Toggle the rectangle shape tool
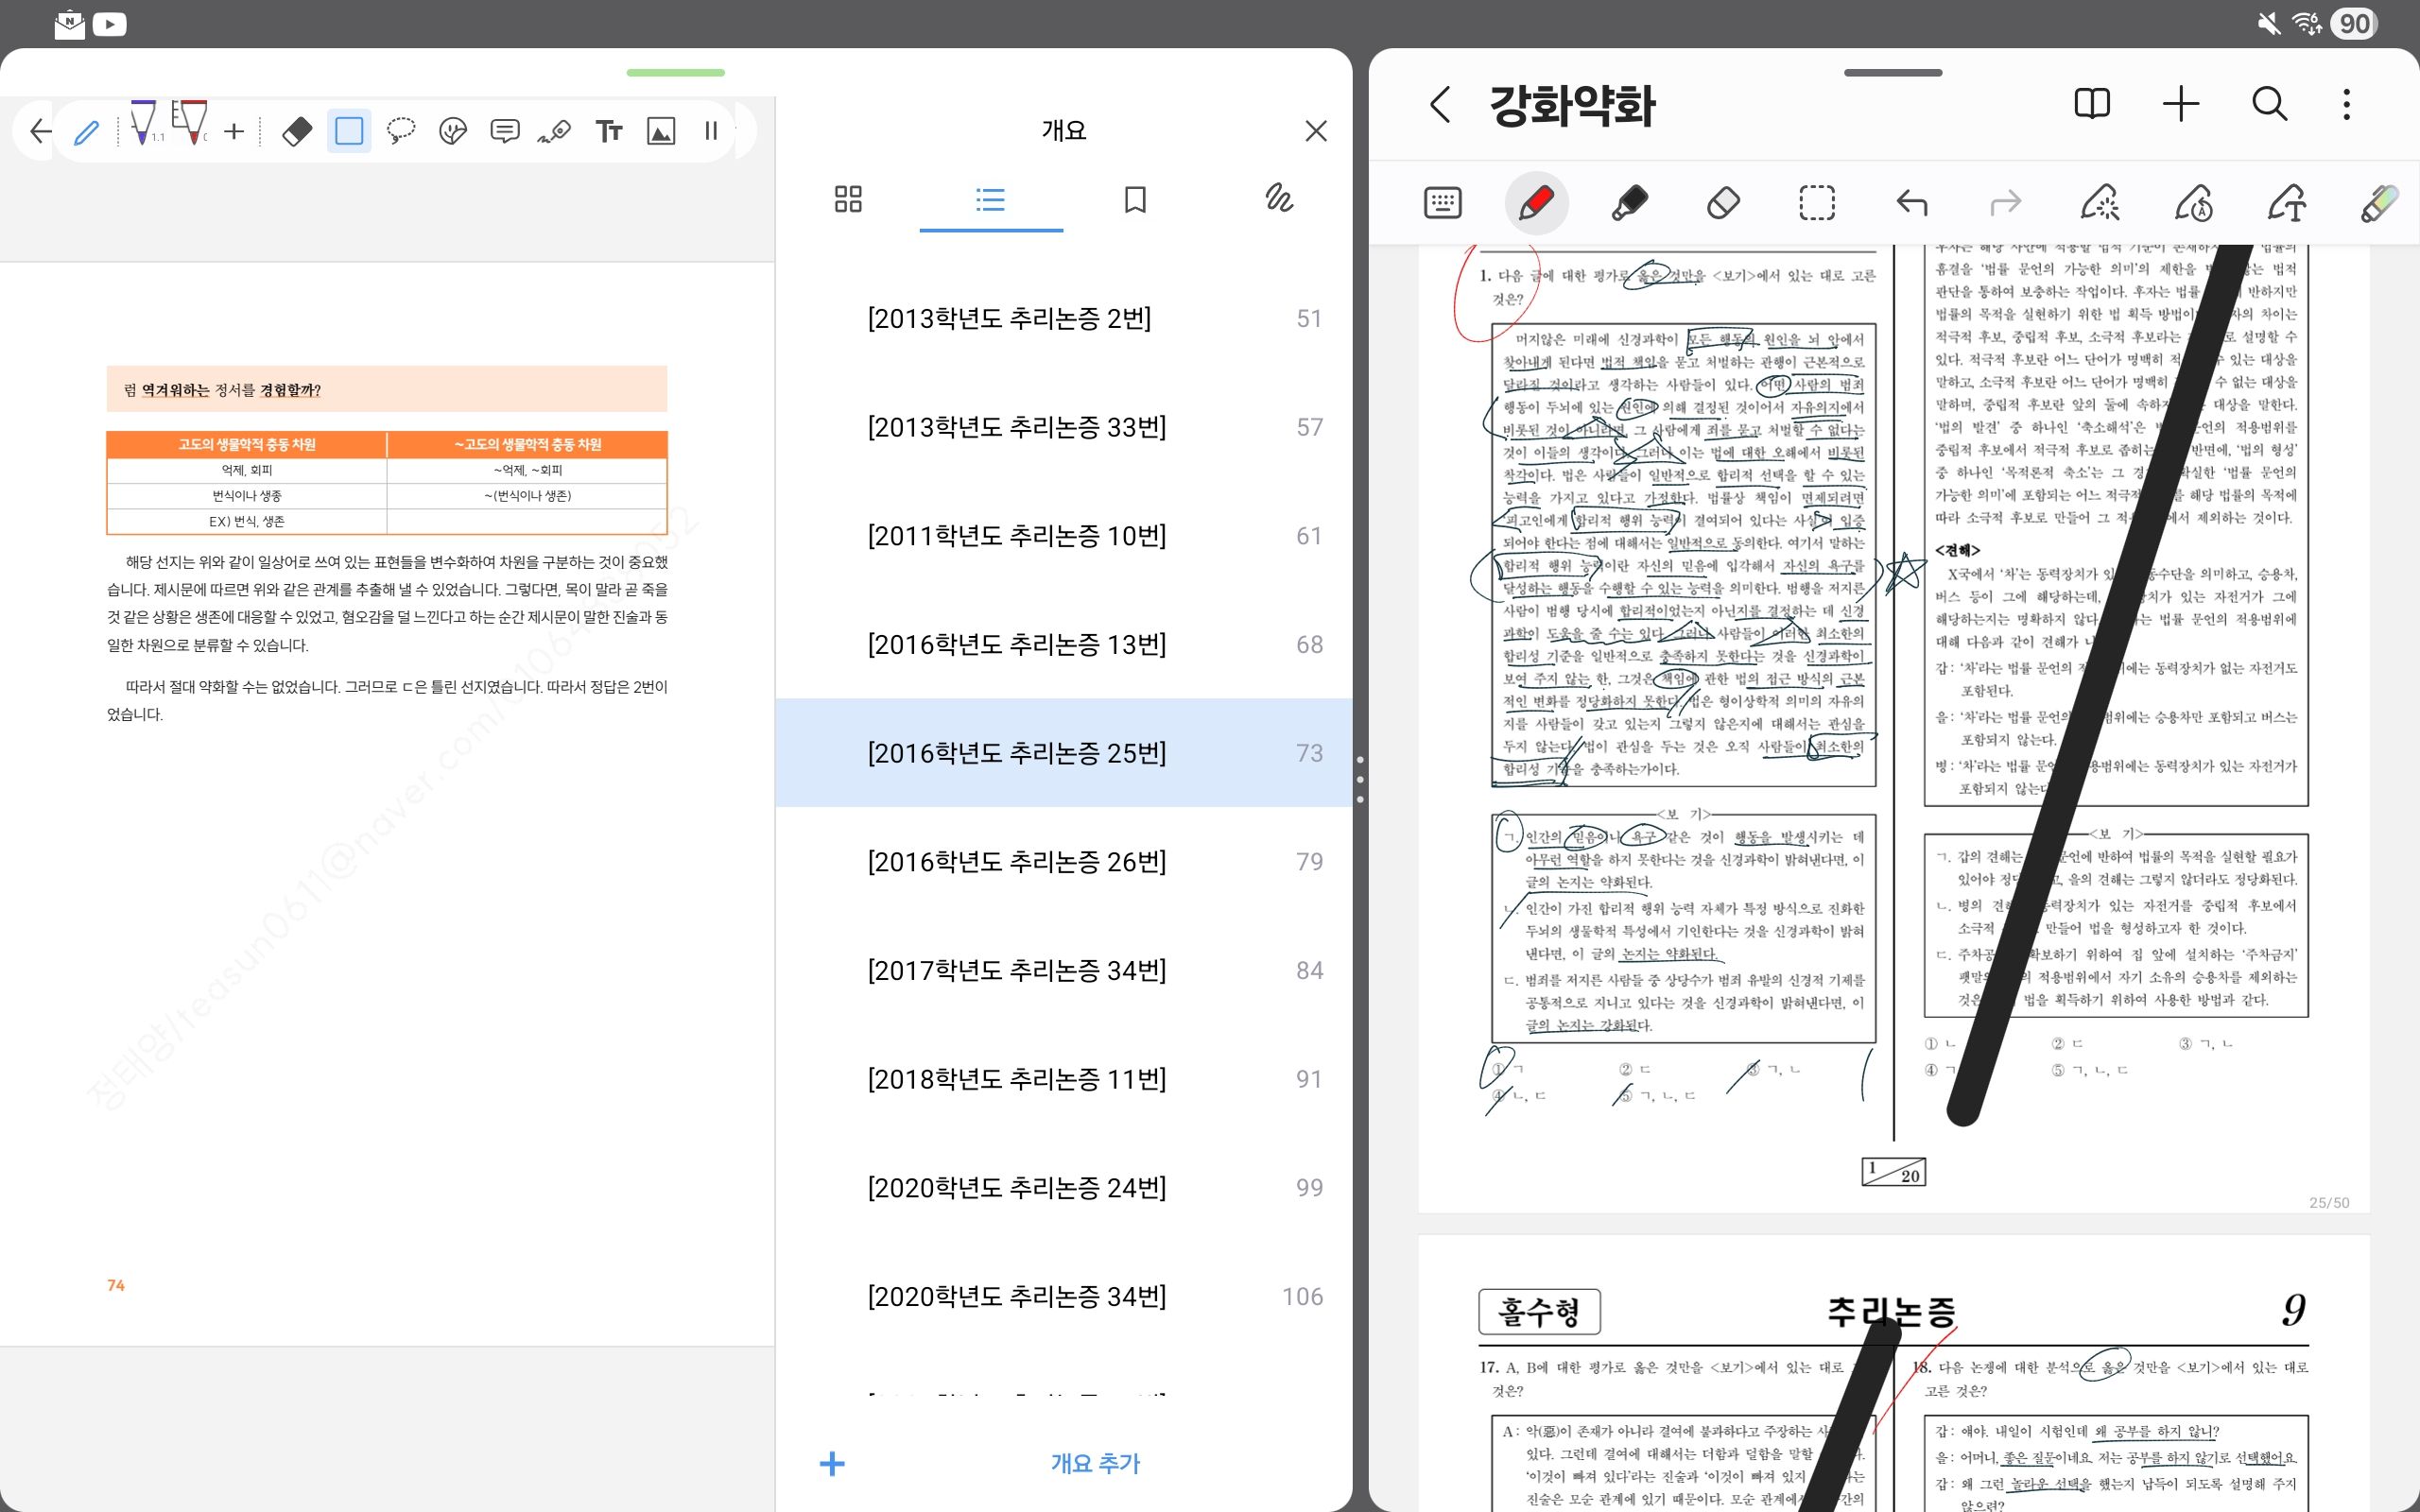Viewport: 2420px width, 1512px height. [x=349, y=131]
